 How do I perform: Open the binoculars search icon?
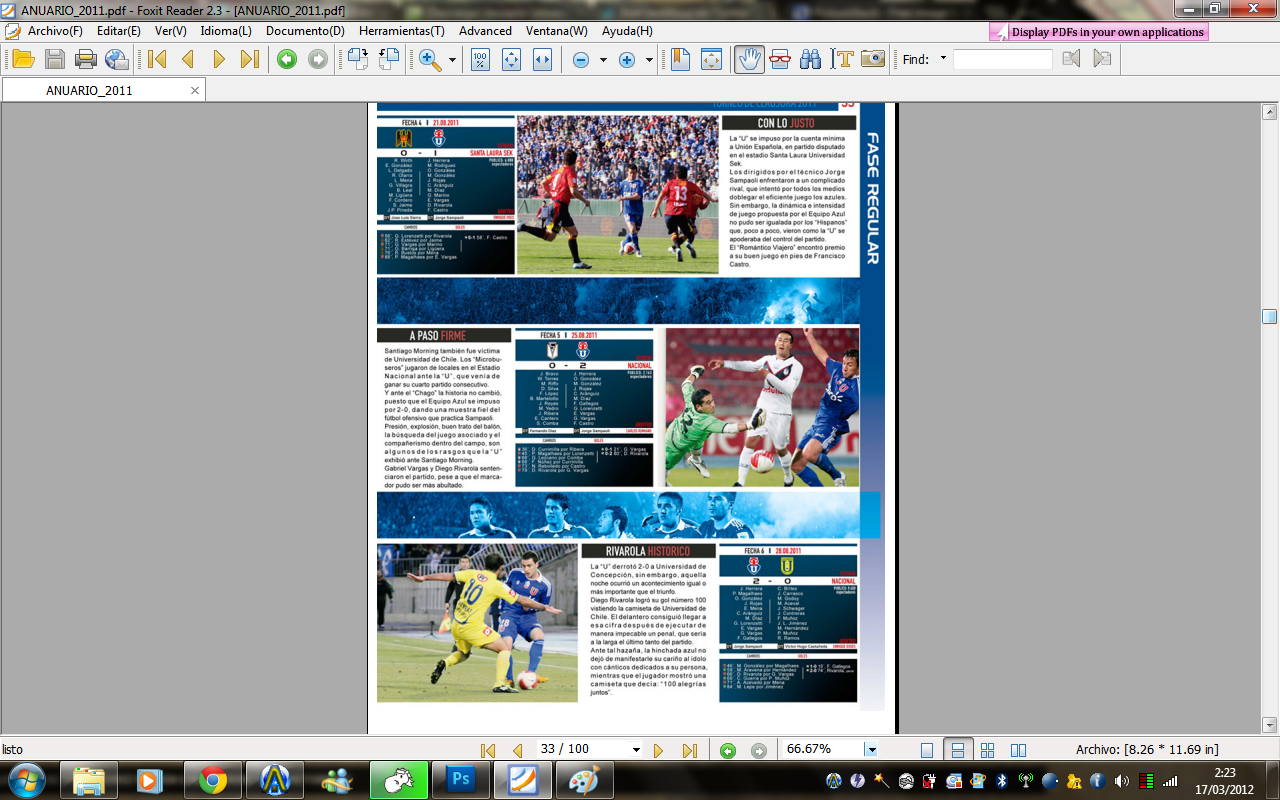[x=811, y=59]
